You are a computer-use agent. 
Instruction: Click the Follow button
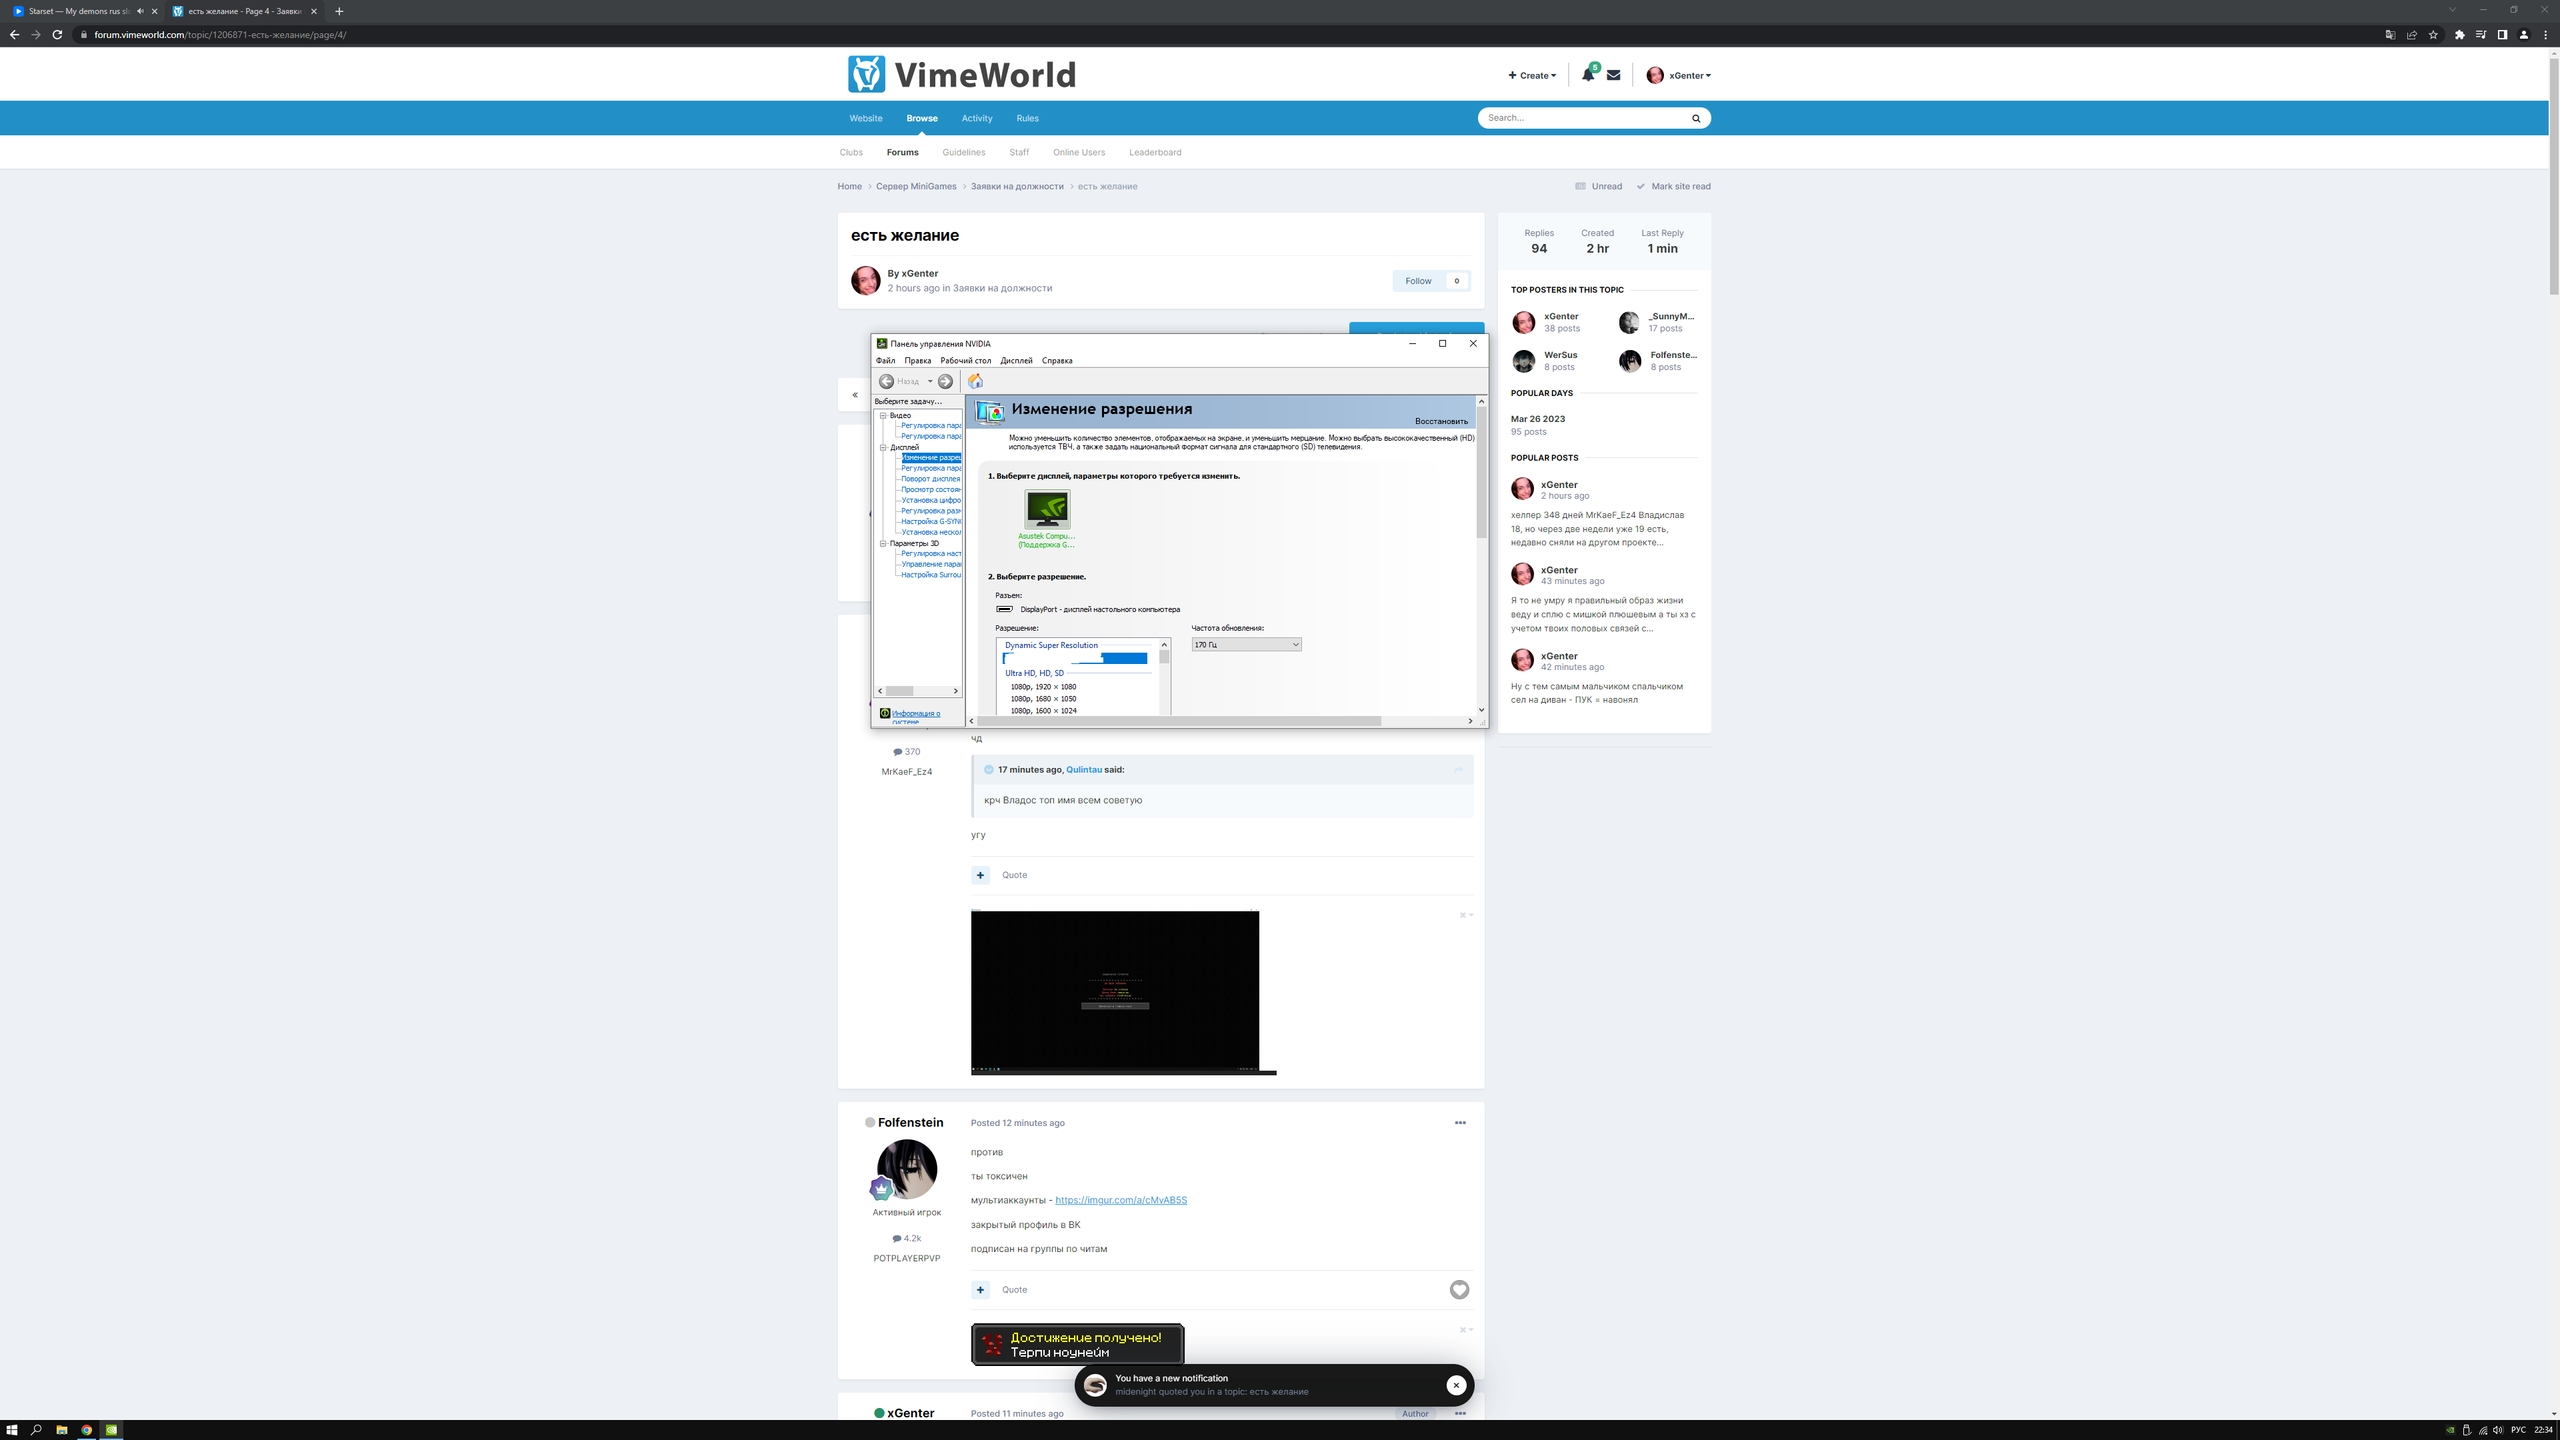[x=1417, y=281]
